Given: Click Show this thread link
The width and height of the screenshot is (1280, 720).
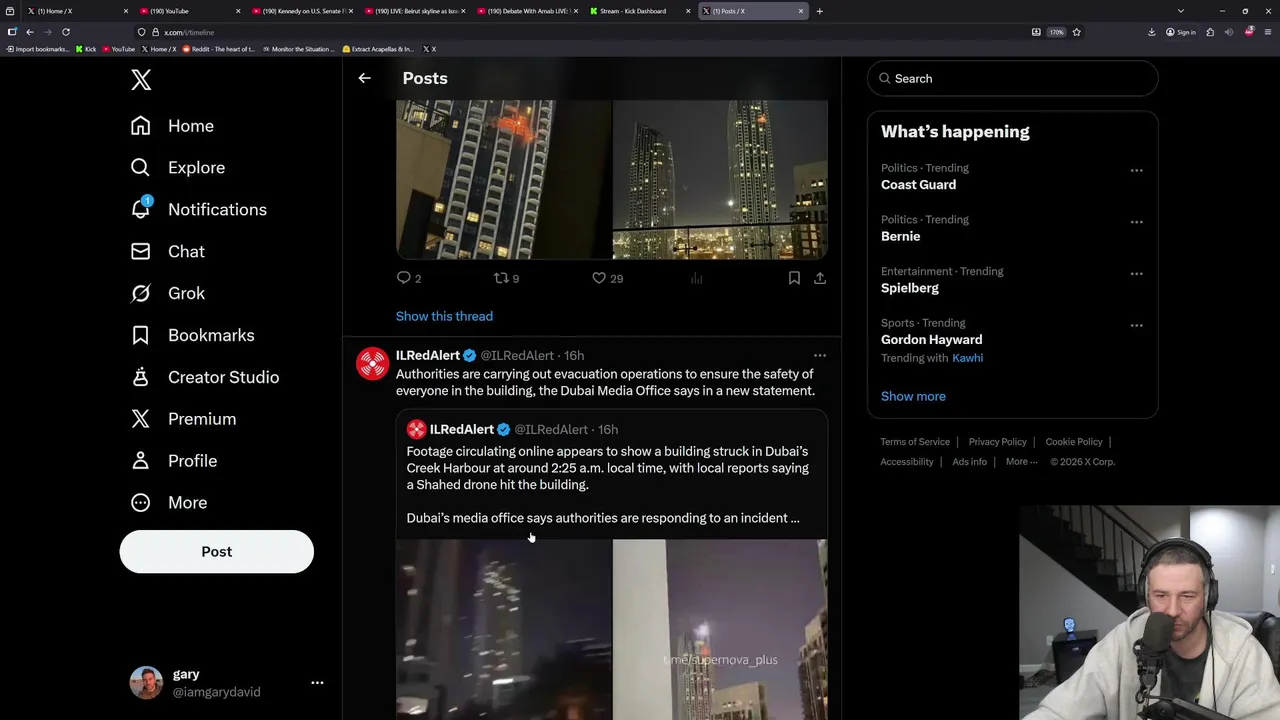Looking at the screenshot, I should pyautogui.click(x=444, y=316).
